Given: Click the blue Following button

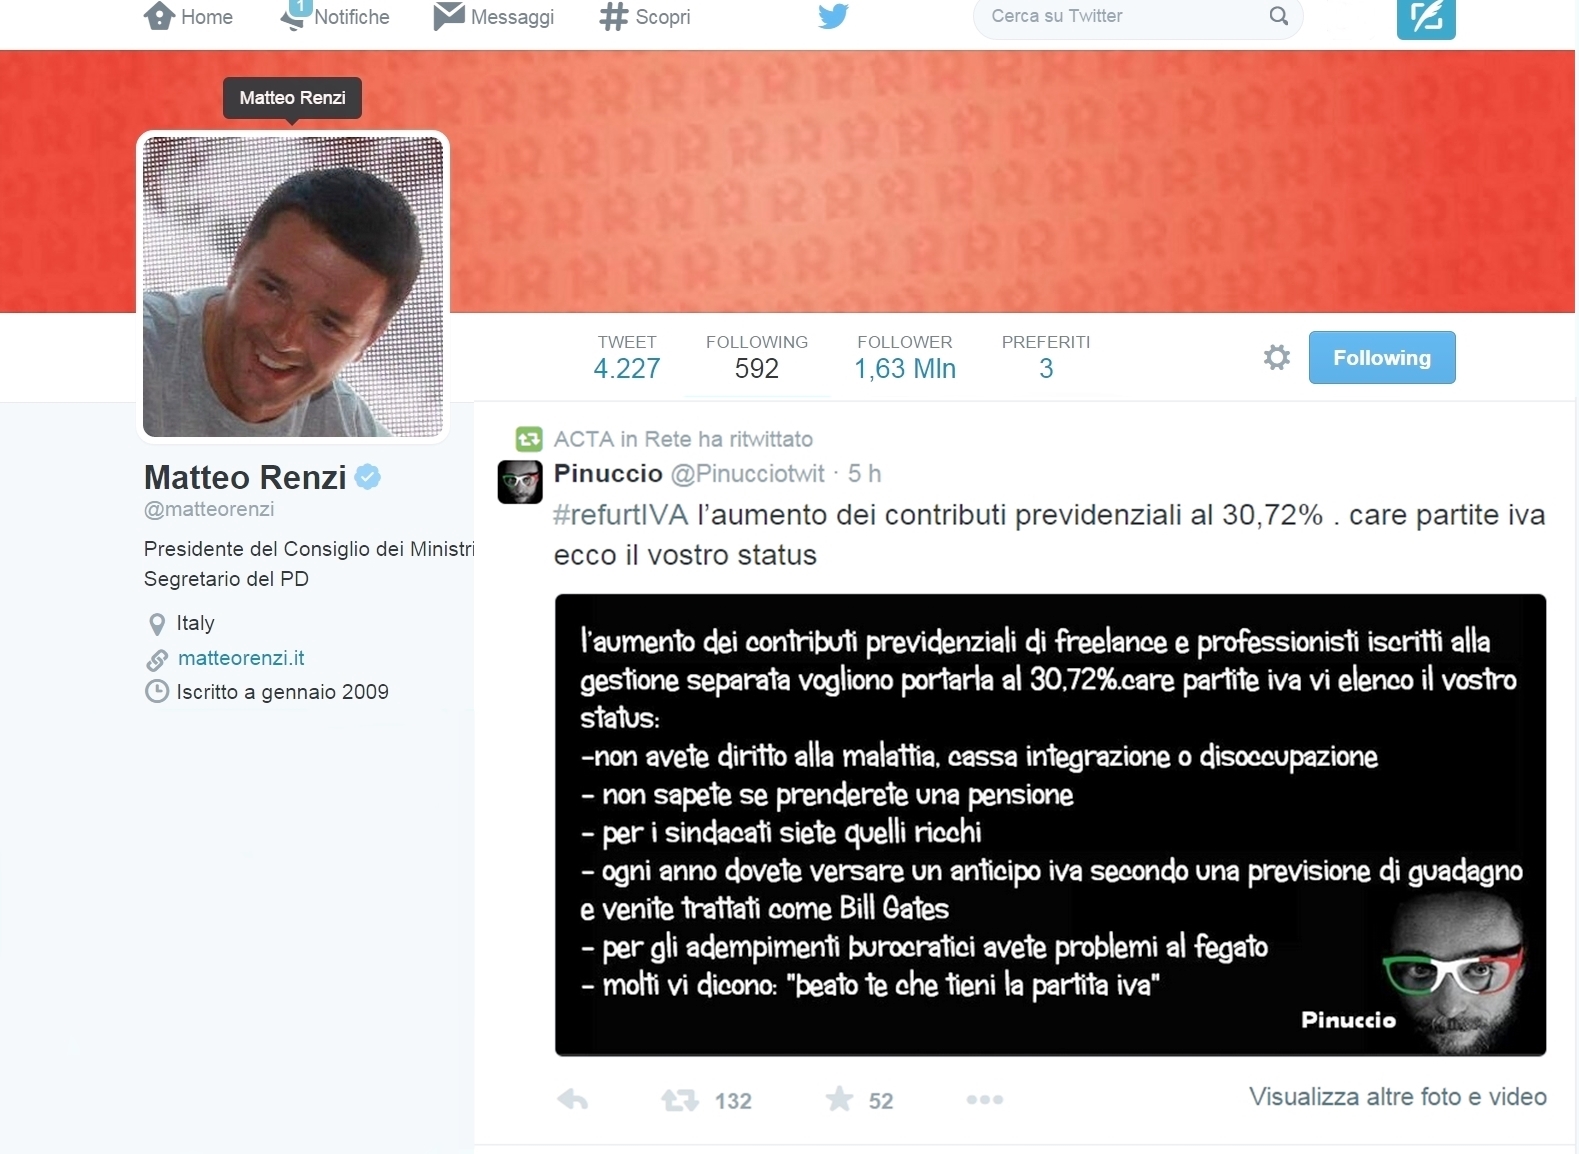Looking at the screenshot, I should pyautogui.click(x=1382, y=357).
